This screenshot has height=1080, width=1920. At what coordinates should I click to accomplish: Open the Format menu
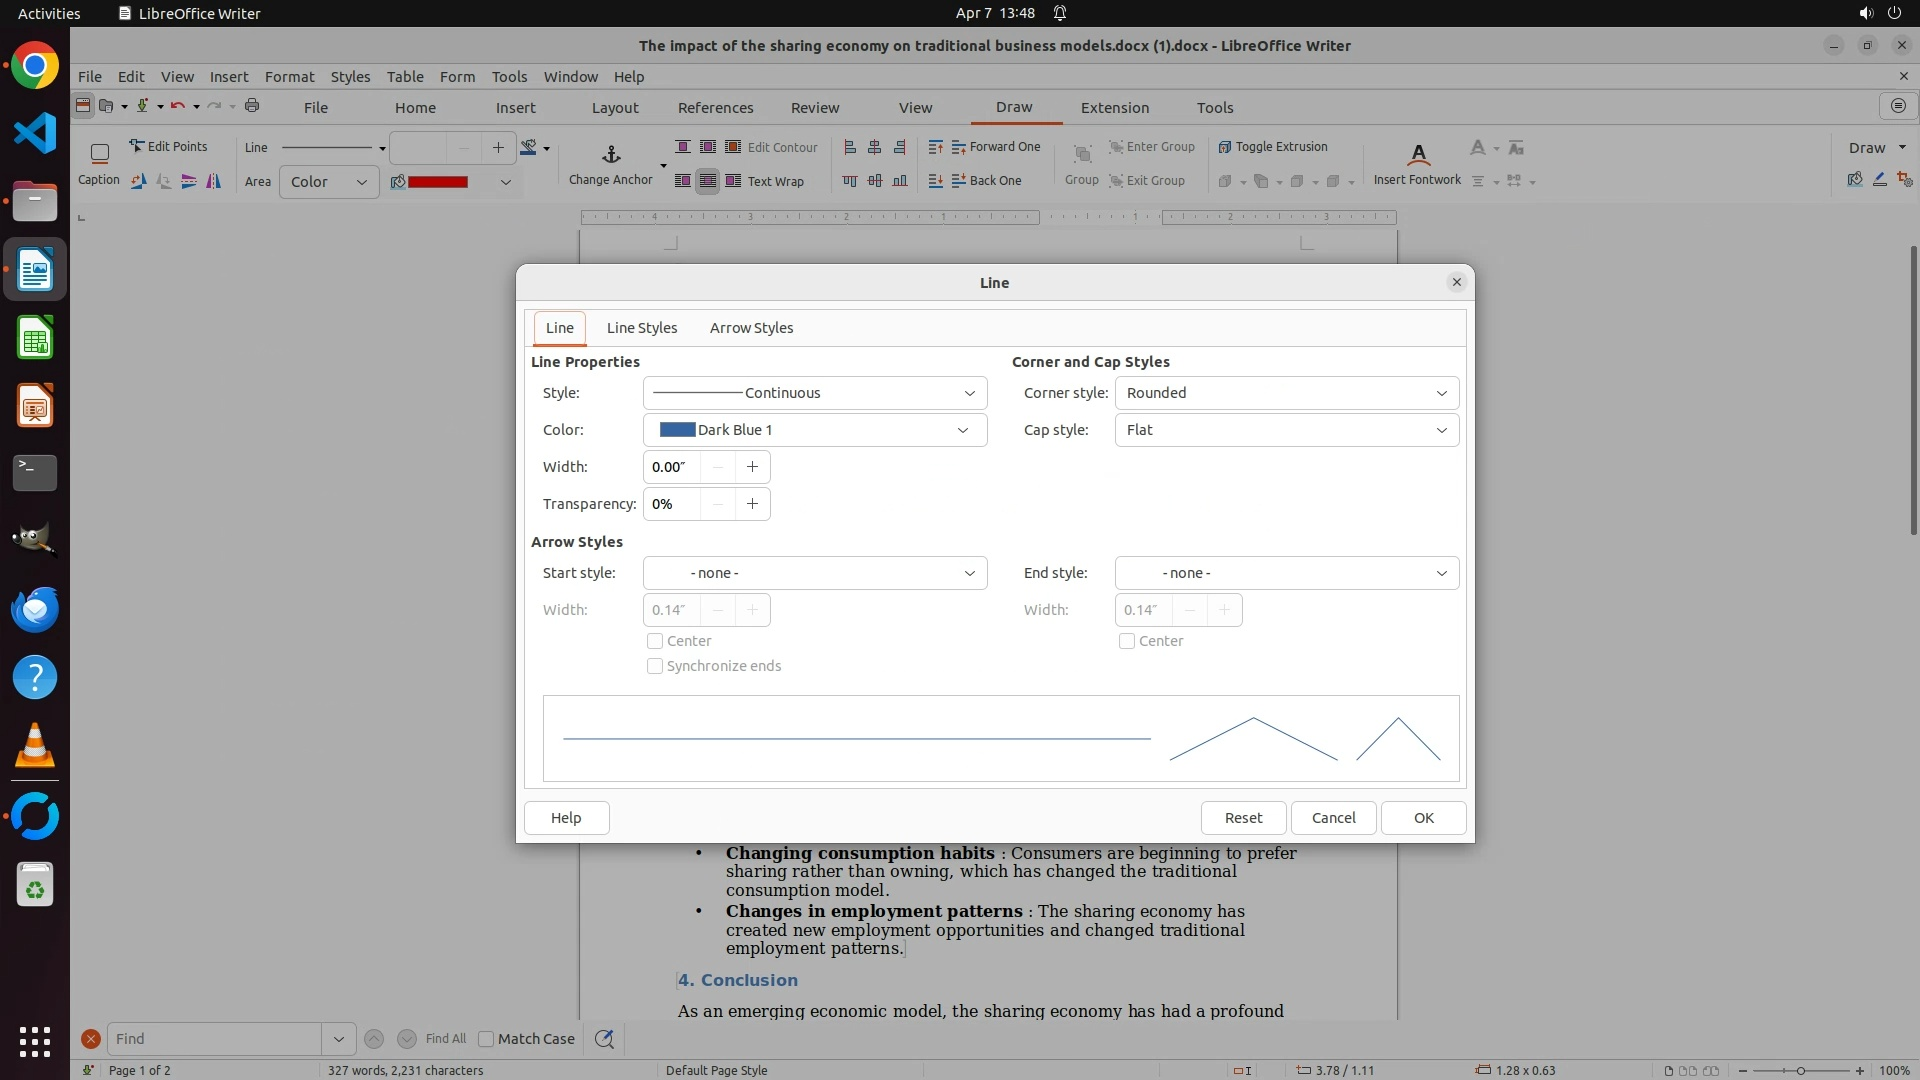[289, 77]
